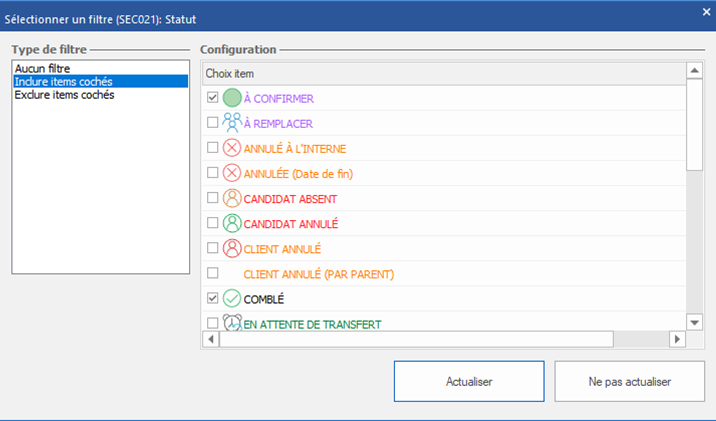The height and width of the screenshot is (421, 716).
Task: Uncheck the À CONFIRMER checkbox
Action: point(212,99)
